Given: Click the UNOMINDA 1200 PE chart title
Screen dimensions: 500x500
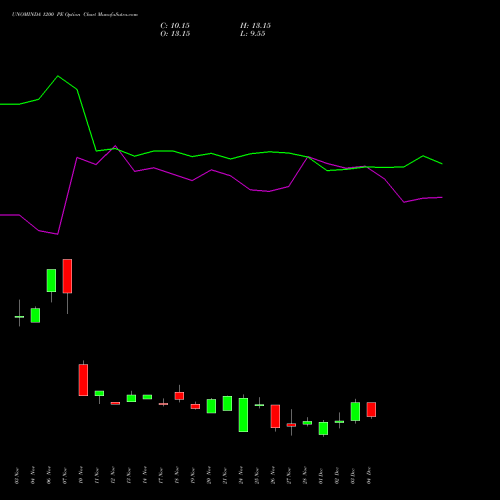Looking at the screenshot, I should [75, 15].
